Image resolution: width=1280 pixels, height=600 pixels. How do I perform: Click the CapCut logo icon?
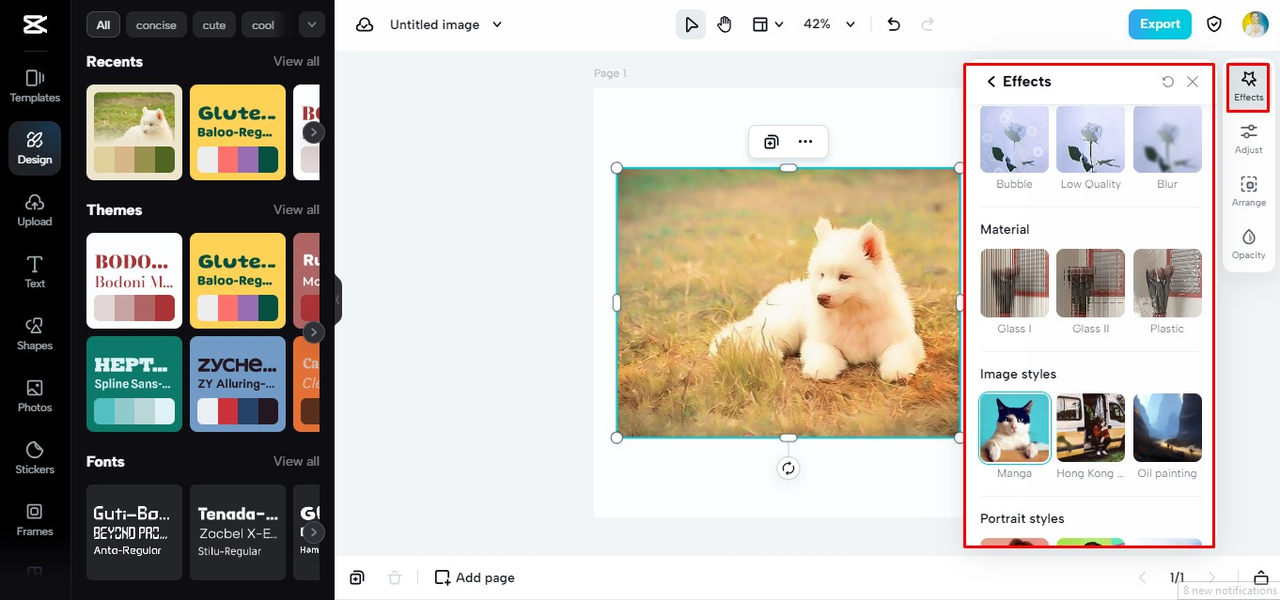[34, 25]
